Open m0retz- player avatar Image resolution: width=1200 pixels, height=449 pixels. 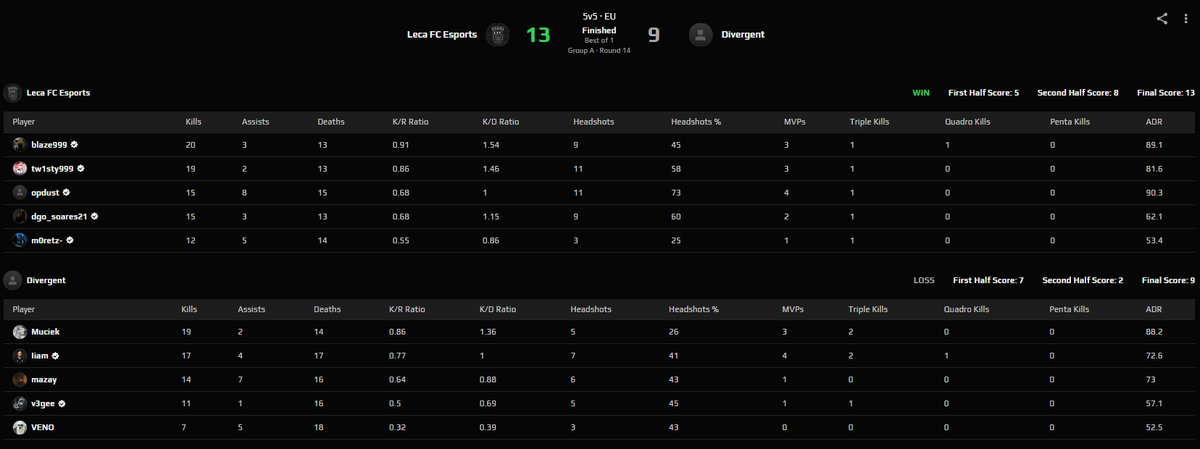(20, 240)
